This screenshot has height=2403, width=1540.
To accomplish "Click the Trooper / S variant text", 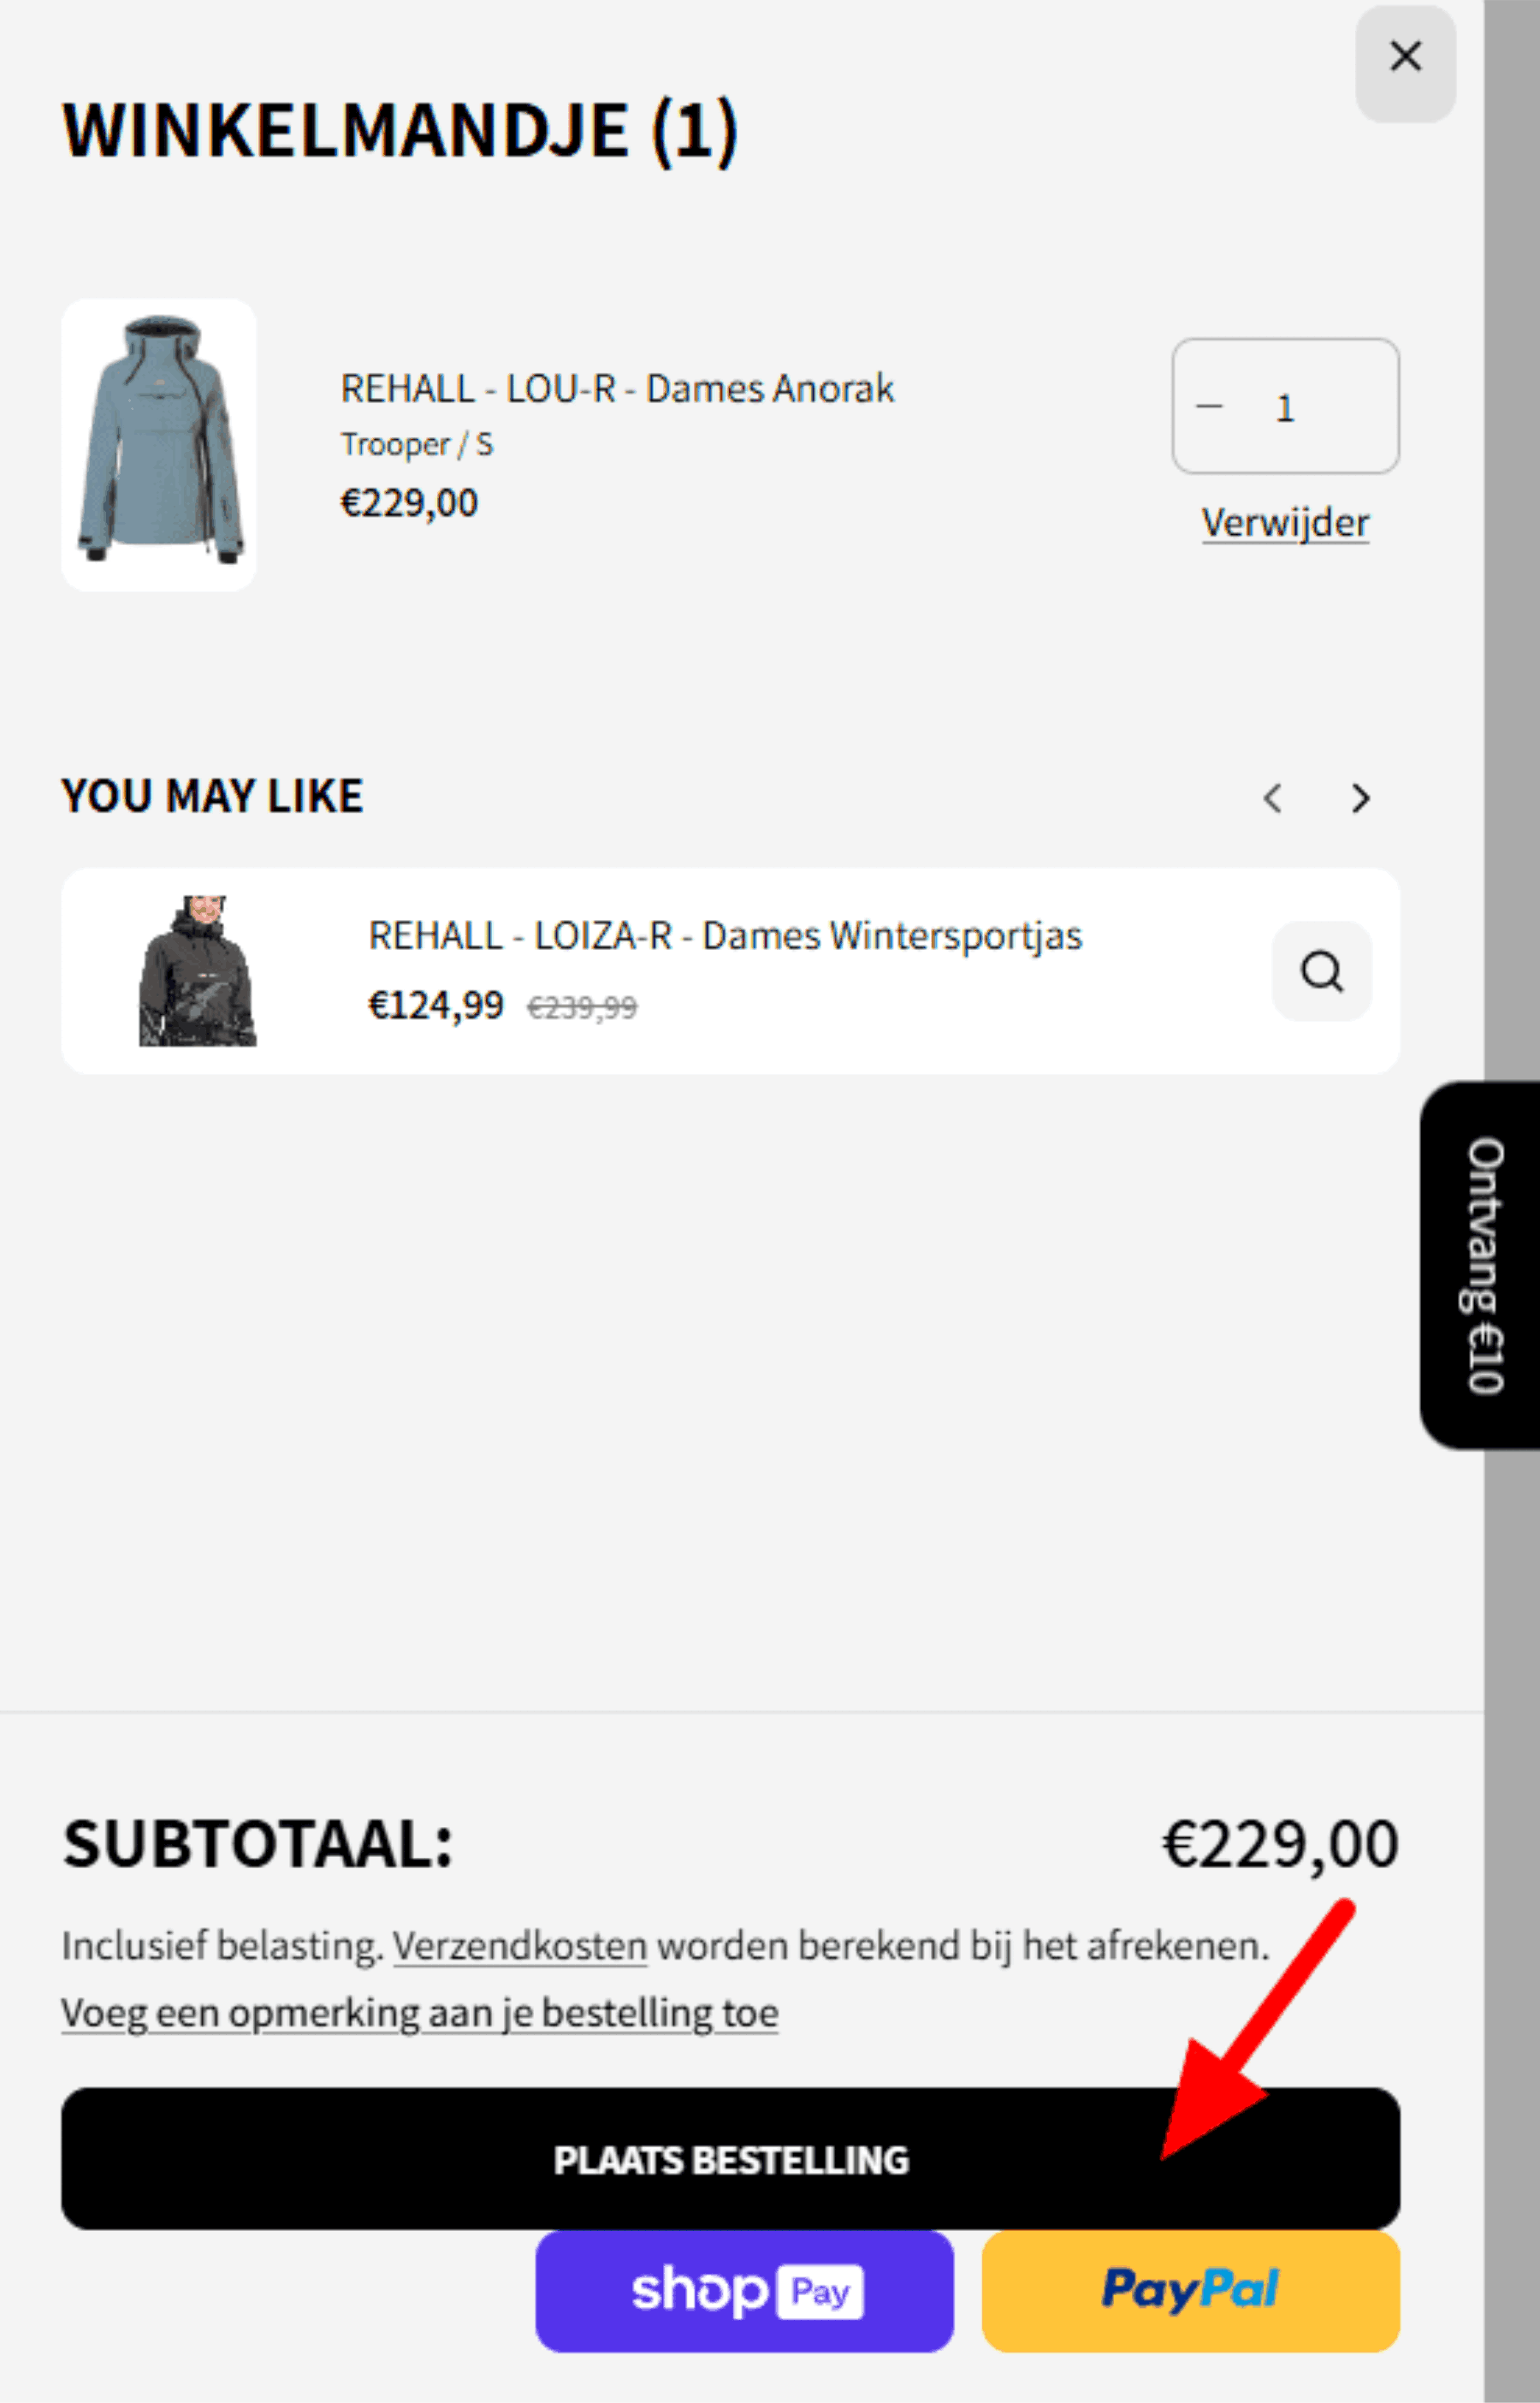I will (417, 444).
